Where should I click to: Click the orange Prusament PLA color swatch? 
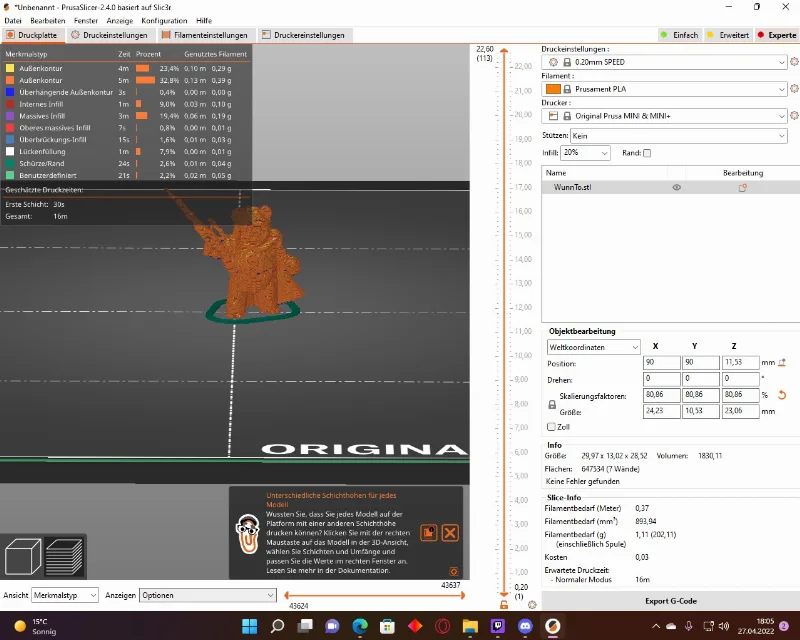553,89
